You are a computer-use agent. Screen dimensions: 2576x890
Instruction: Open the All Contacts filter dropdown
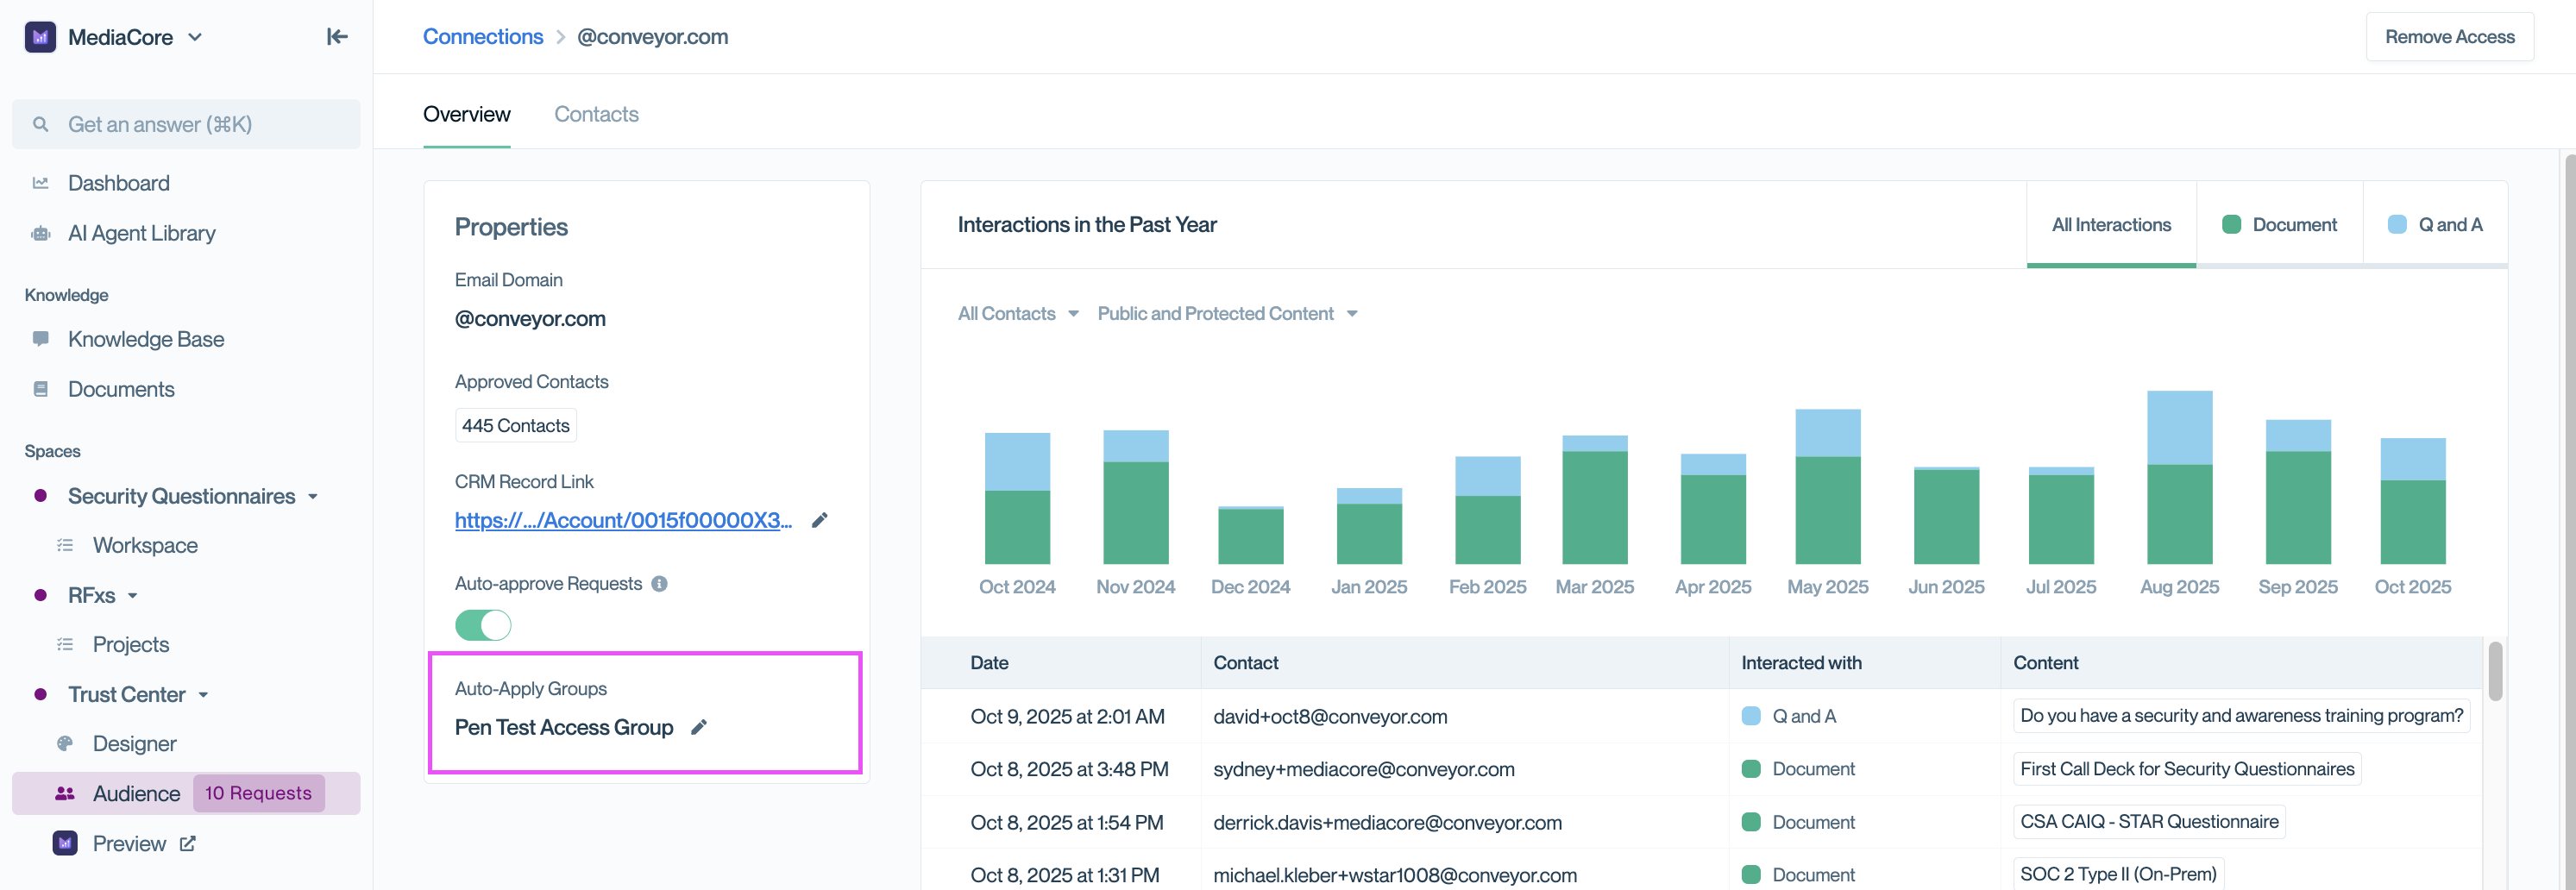(x=1018, y=314)
